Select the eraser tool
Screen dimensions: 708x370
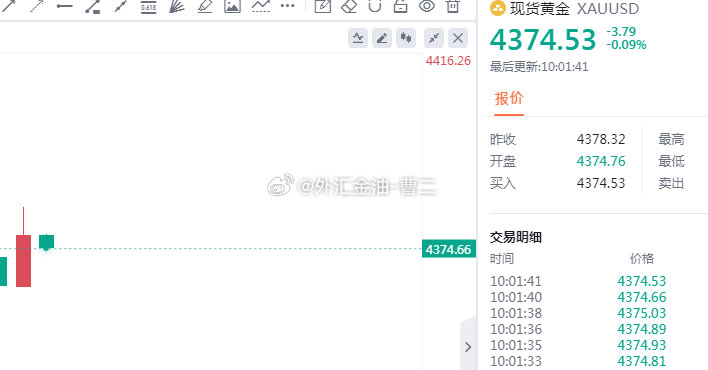[349, 6]
